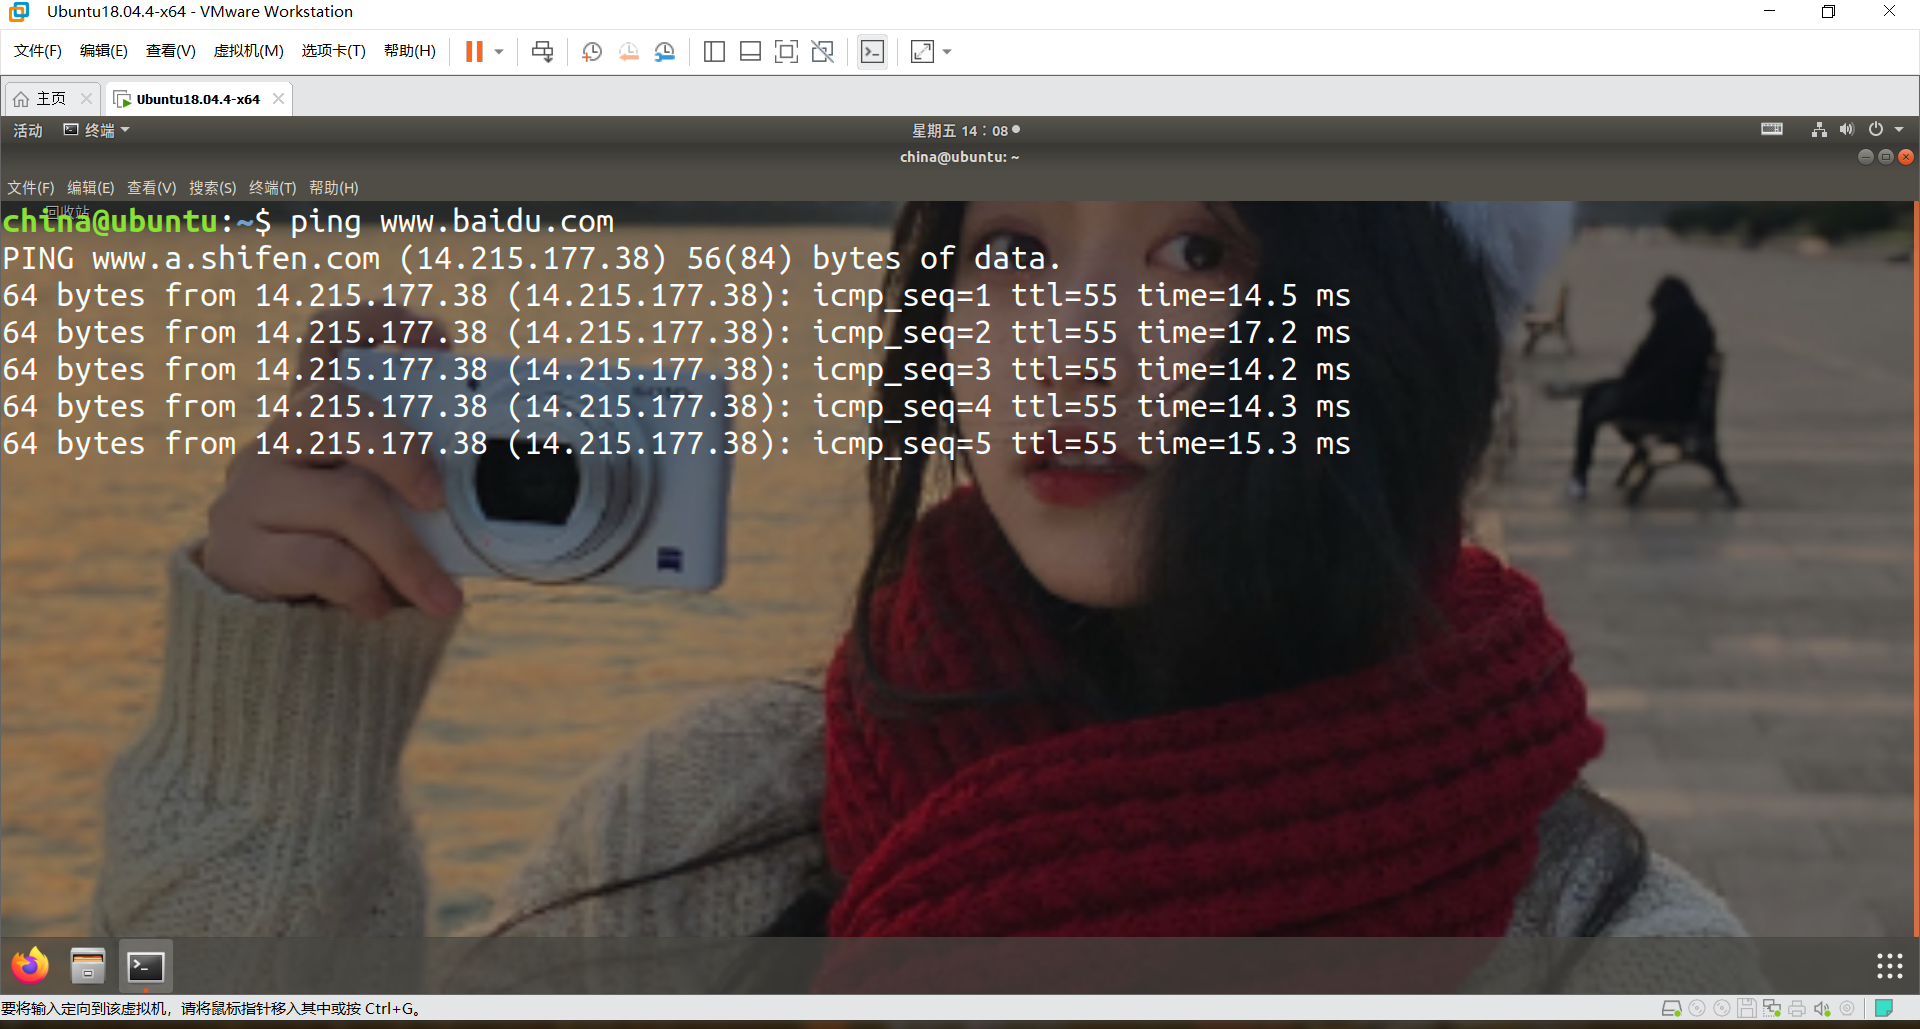
Task: Open terminal 帮助(H) menu
Action: [334, 187]
